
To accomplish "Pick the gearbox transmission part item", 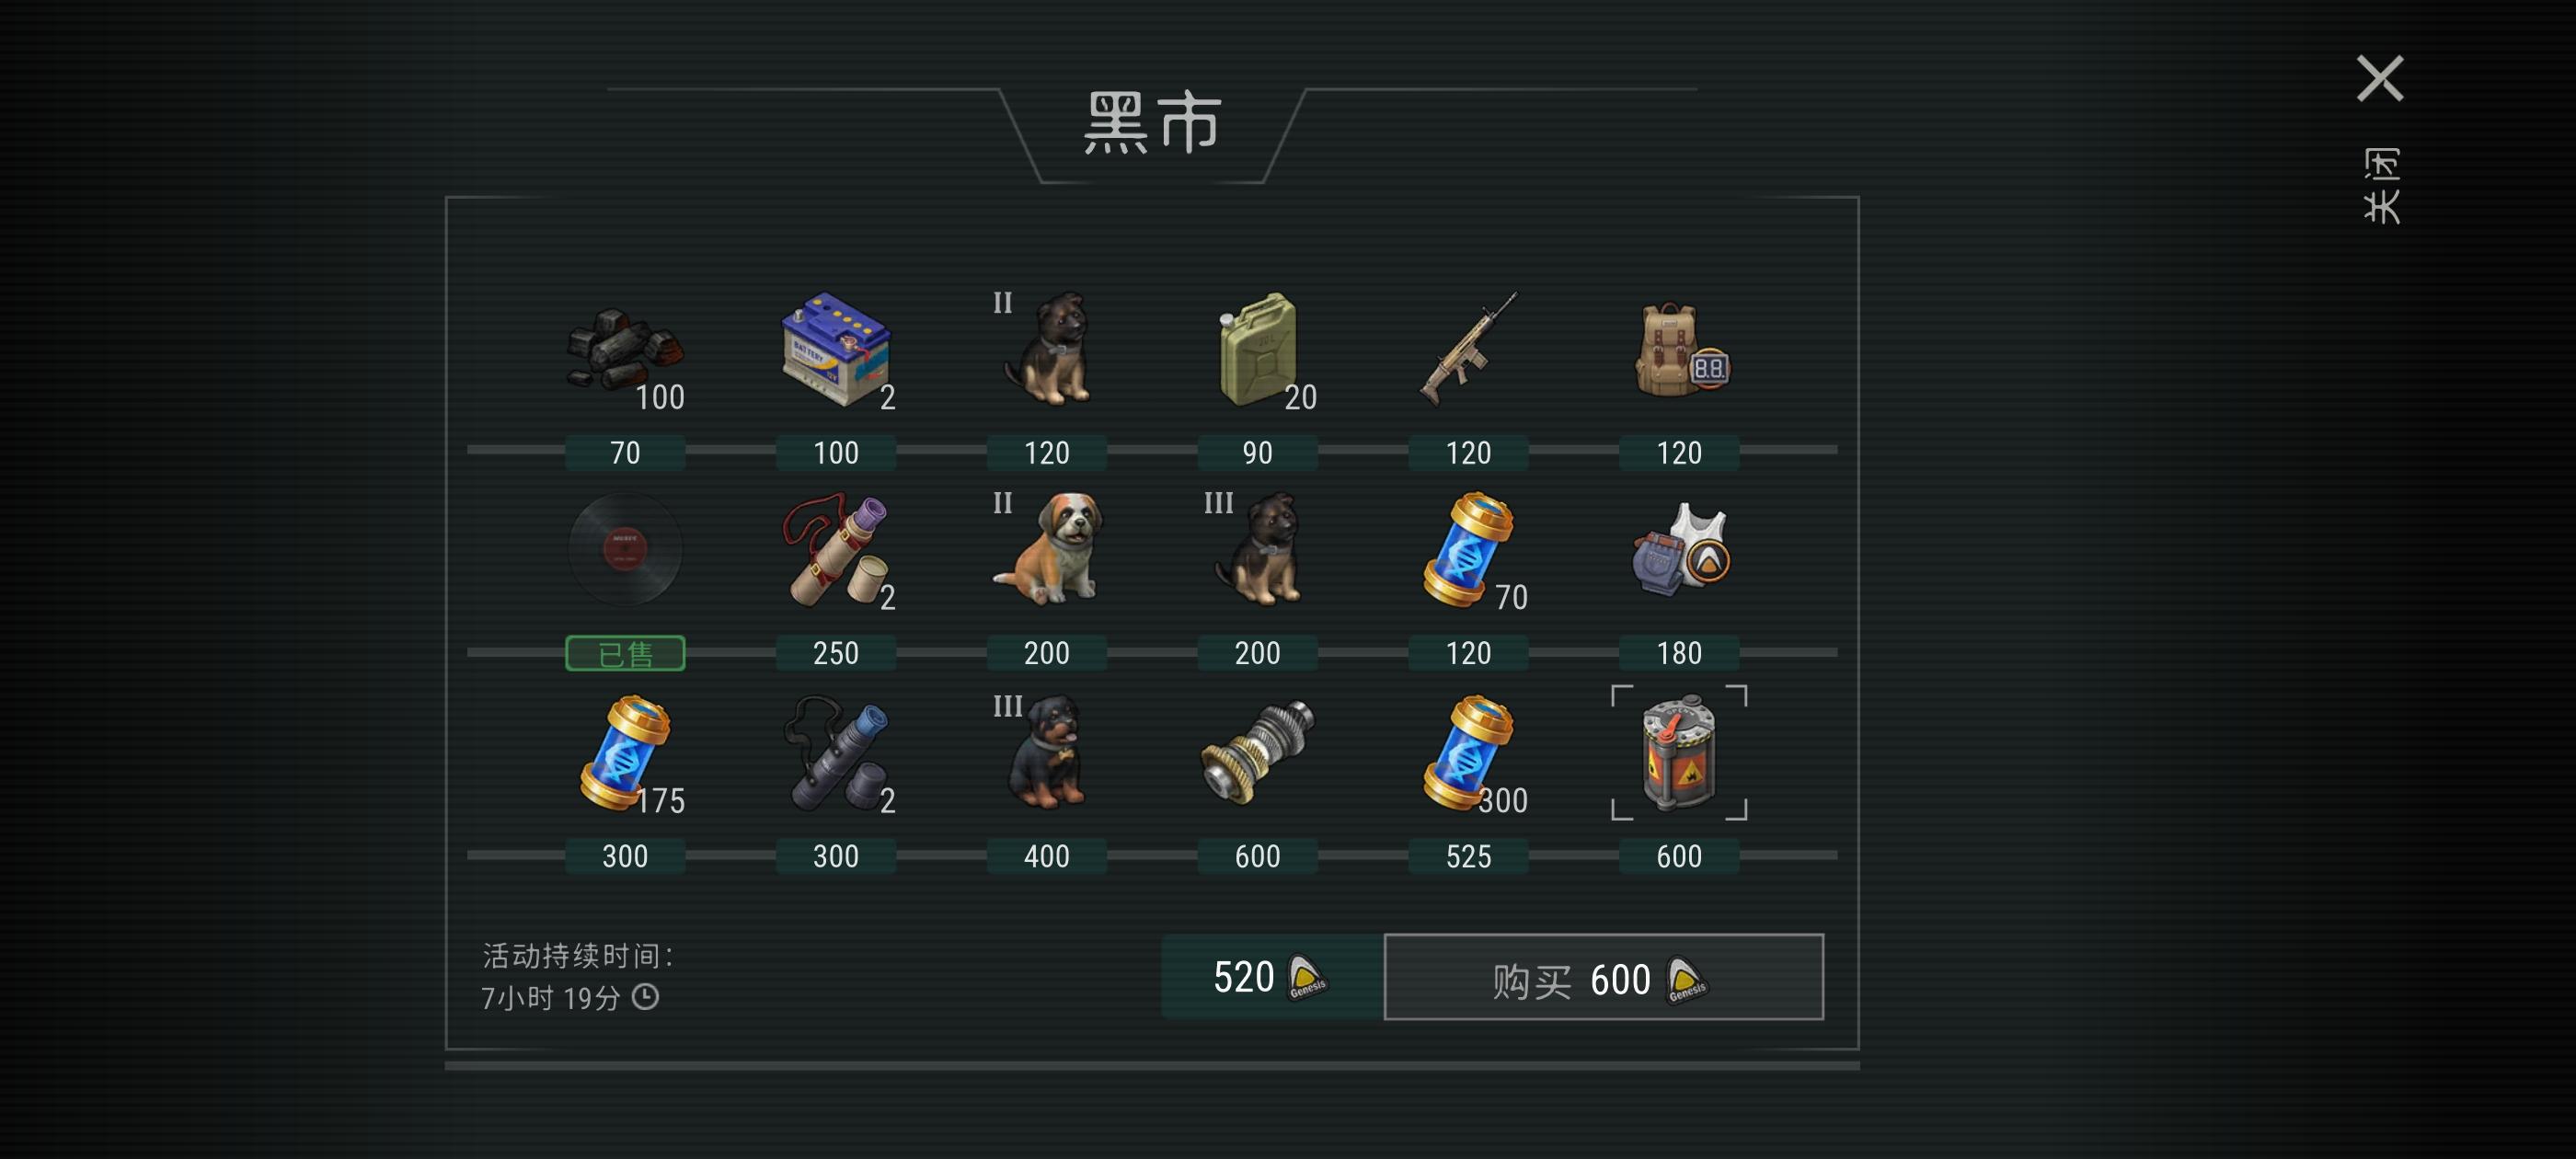I will point(1258,752).
